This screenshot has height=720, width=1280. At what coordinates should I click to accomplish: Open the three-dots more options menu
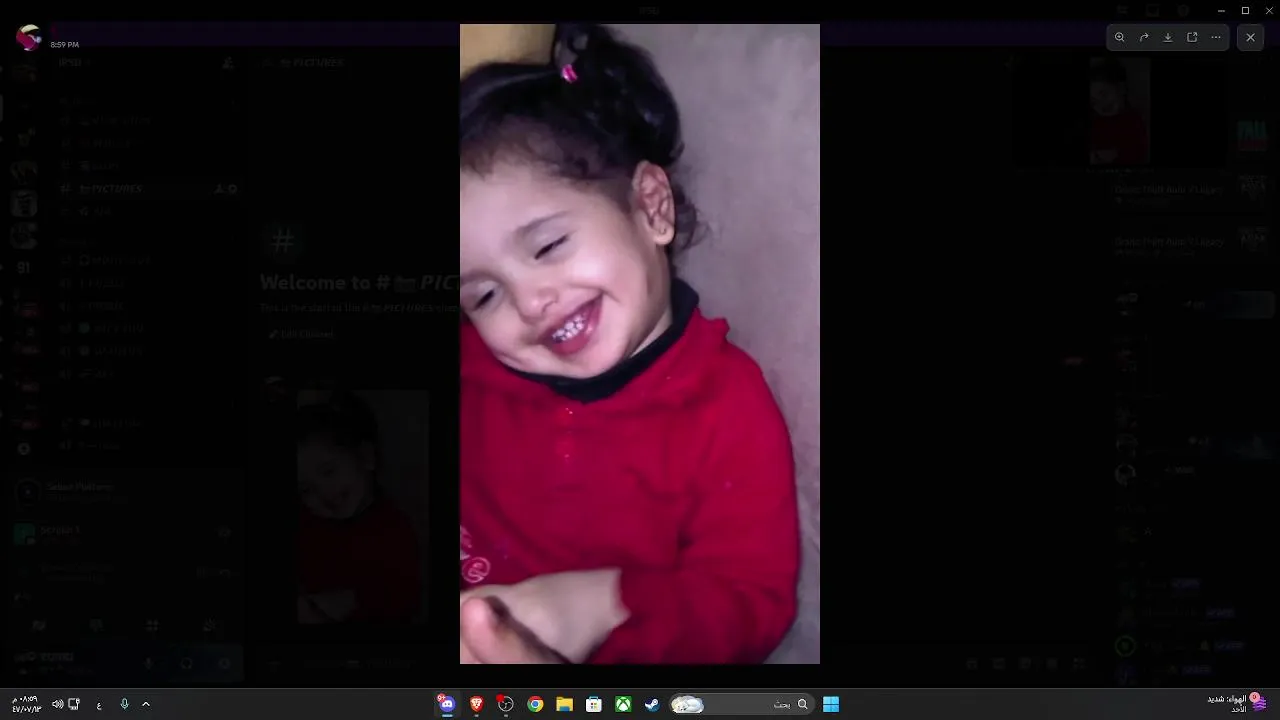(x=1216, y=37)
